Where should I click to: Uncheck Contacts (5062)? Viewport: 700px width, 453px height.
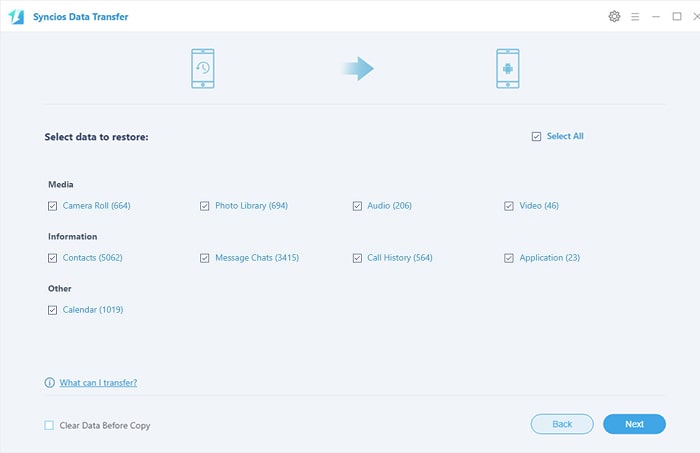pyautogui.click(x=52, y=258)
